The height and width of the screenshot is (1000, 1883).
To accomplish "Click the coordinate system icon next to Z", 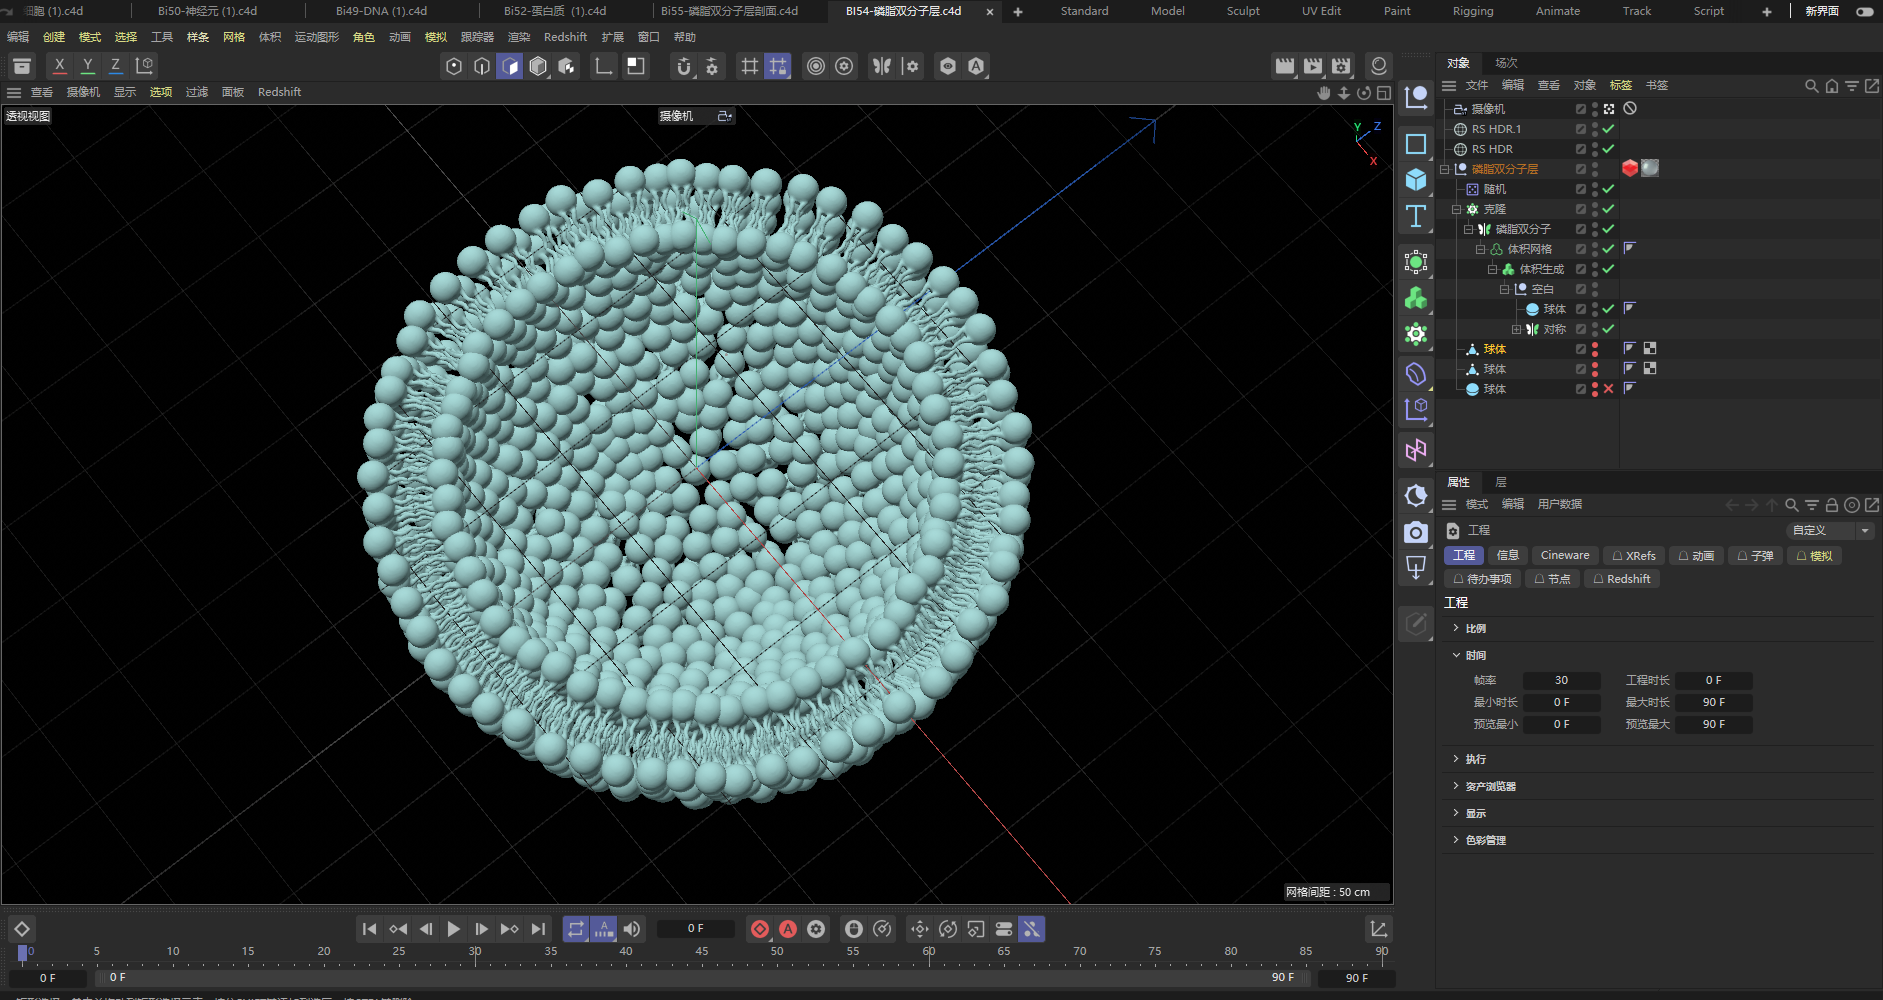I will click(x=144, y=66).
